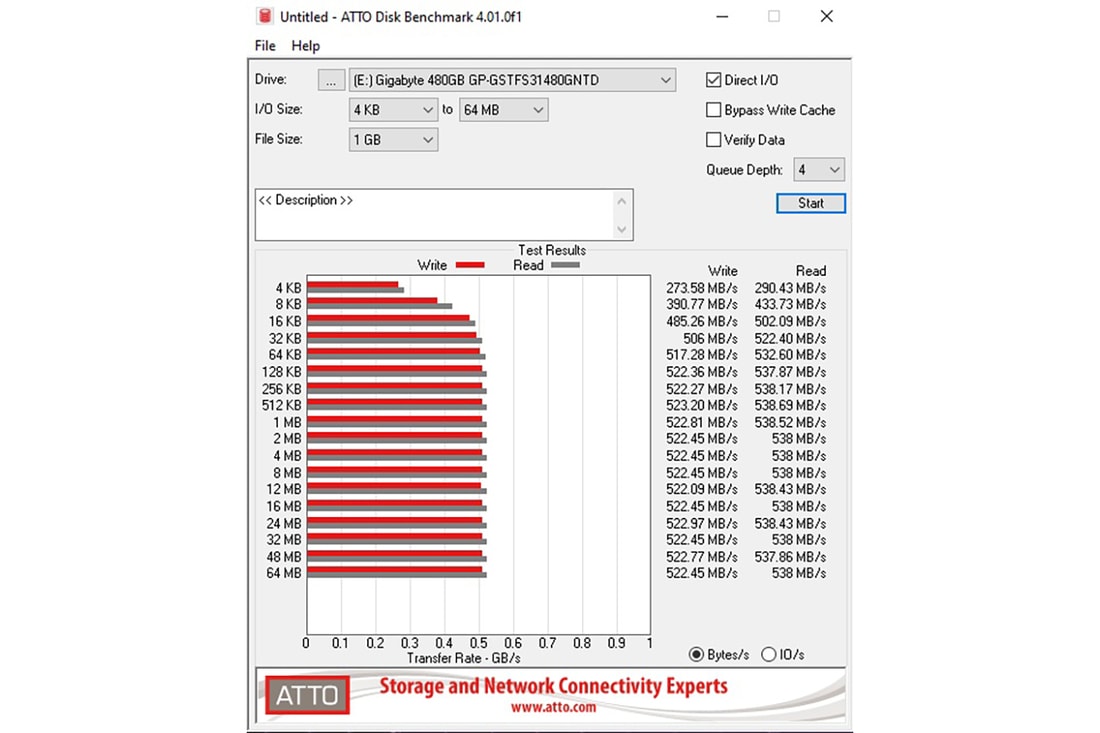Click the gray read bar for 8 KB
The height and width of the screenshot is (733, 1100).
pyautogui.click(x=380, y=307)
